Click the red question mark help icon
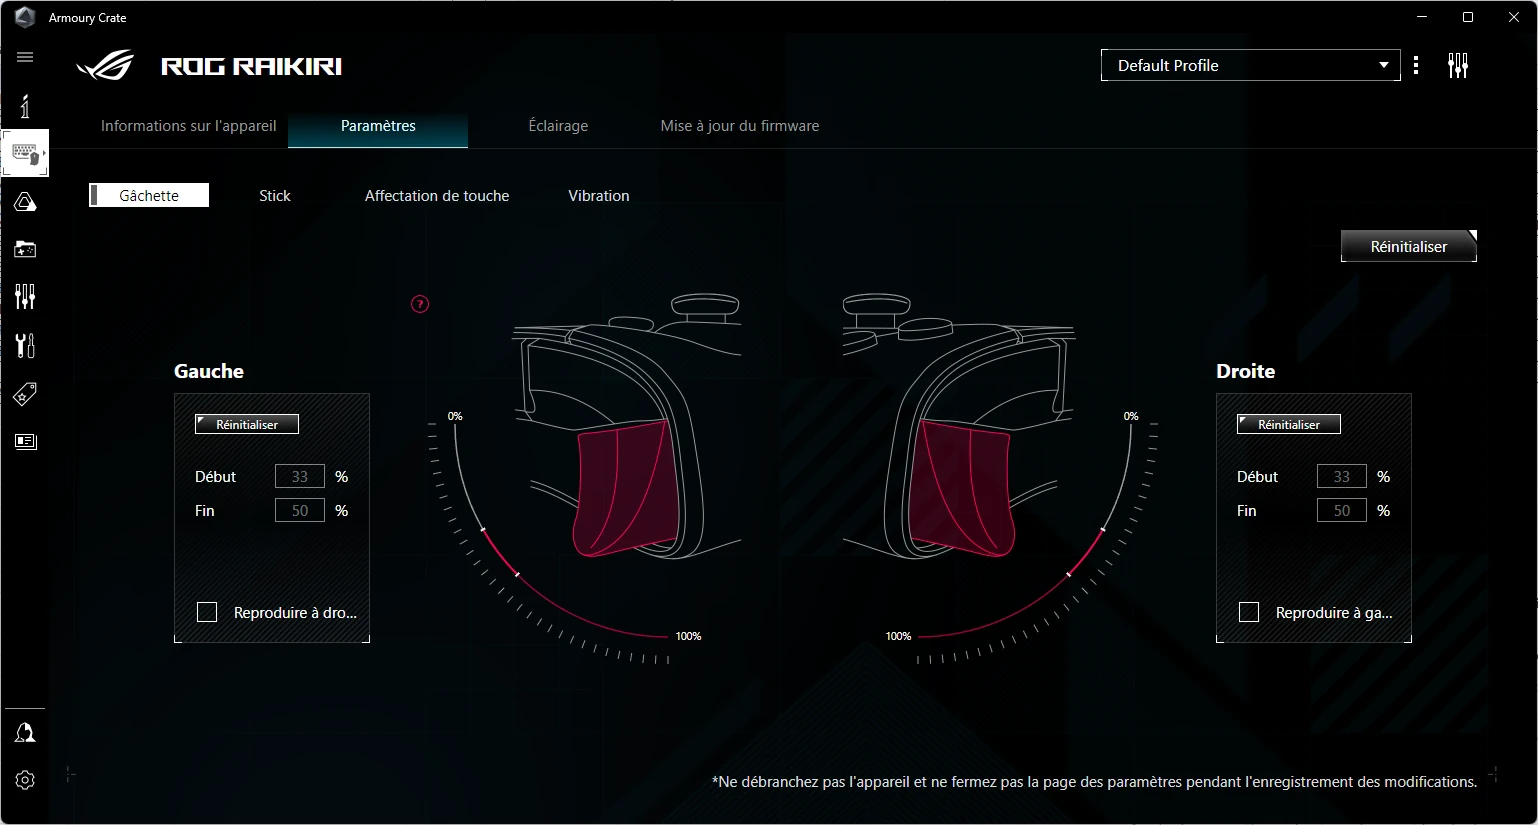The image size is (1538, 825). pos(420,304)
